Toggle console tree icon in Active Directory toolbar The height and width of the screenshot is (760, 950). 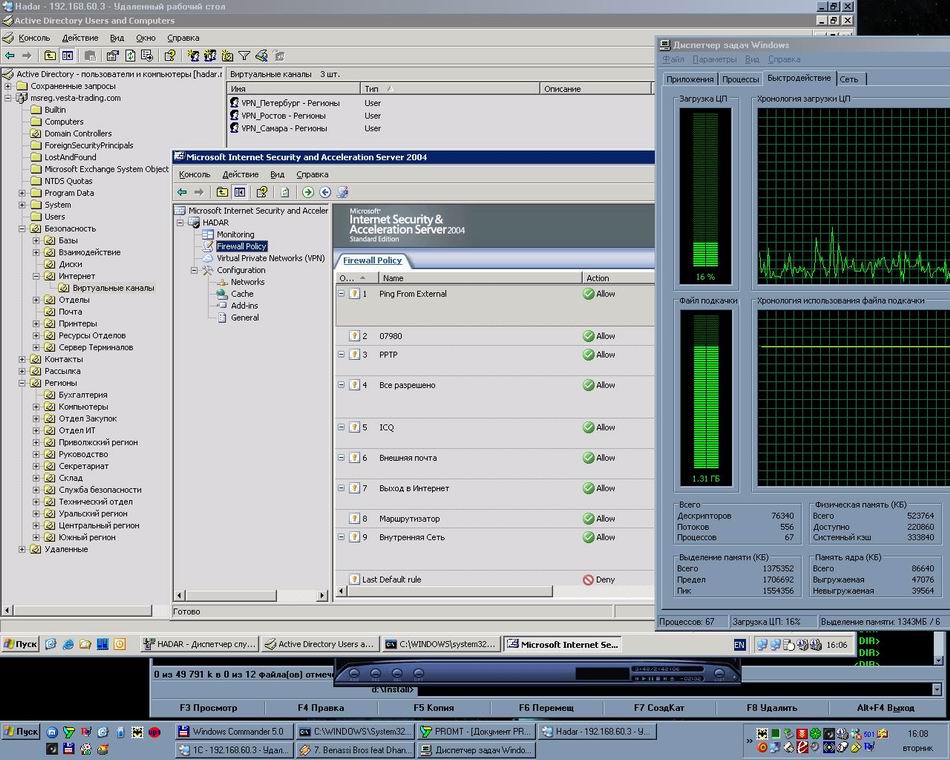68,56
